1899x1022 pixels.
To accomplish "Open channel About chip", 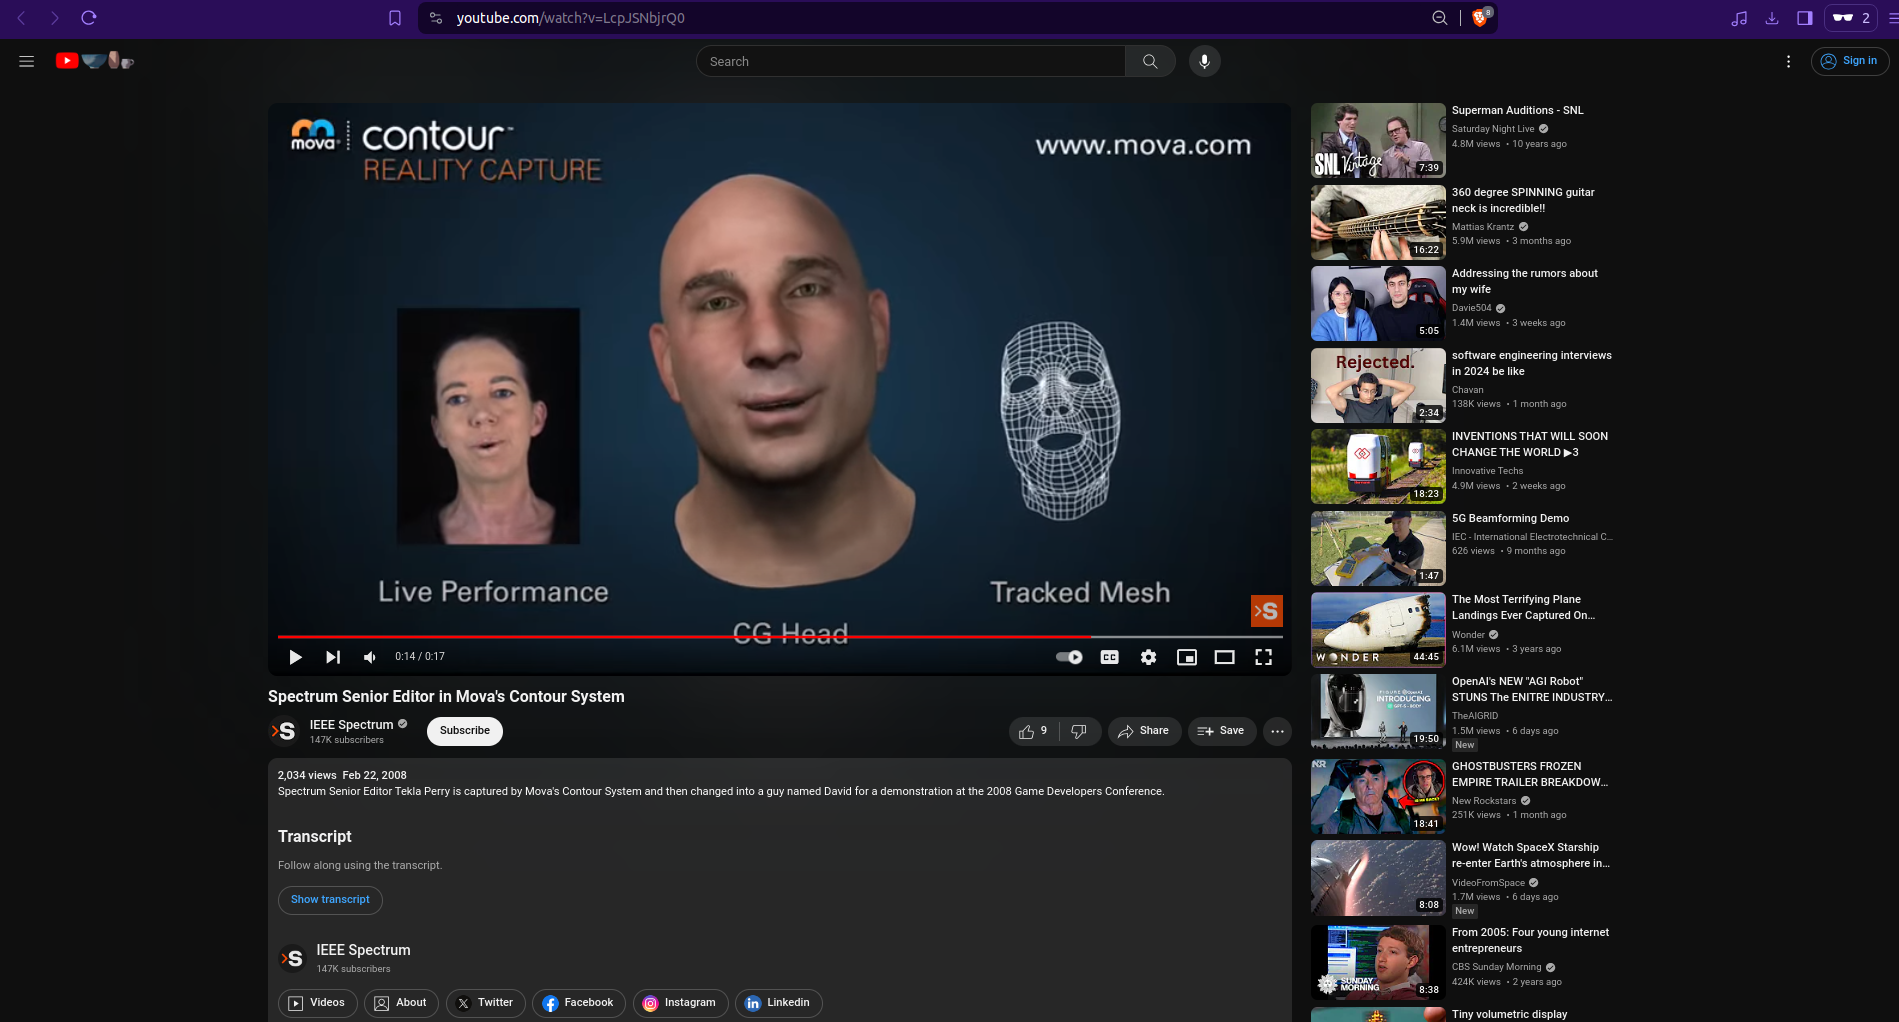I will [x=400, y=1003].
